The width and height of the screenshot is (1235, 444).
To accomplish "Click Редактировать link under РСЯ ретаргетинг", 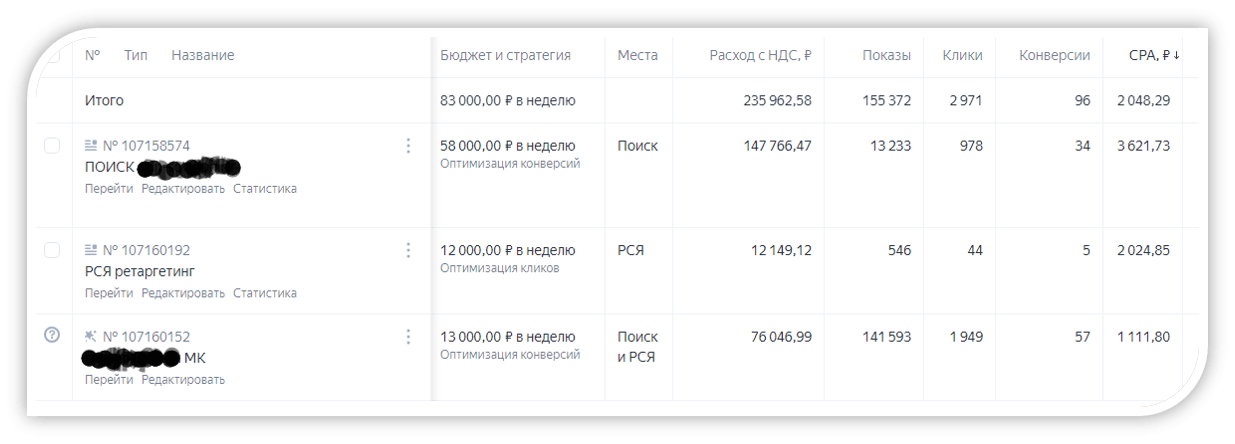I will coord(183,294).
